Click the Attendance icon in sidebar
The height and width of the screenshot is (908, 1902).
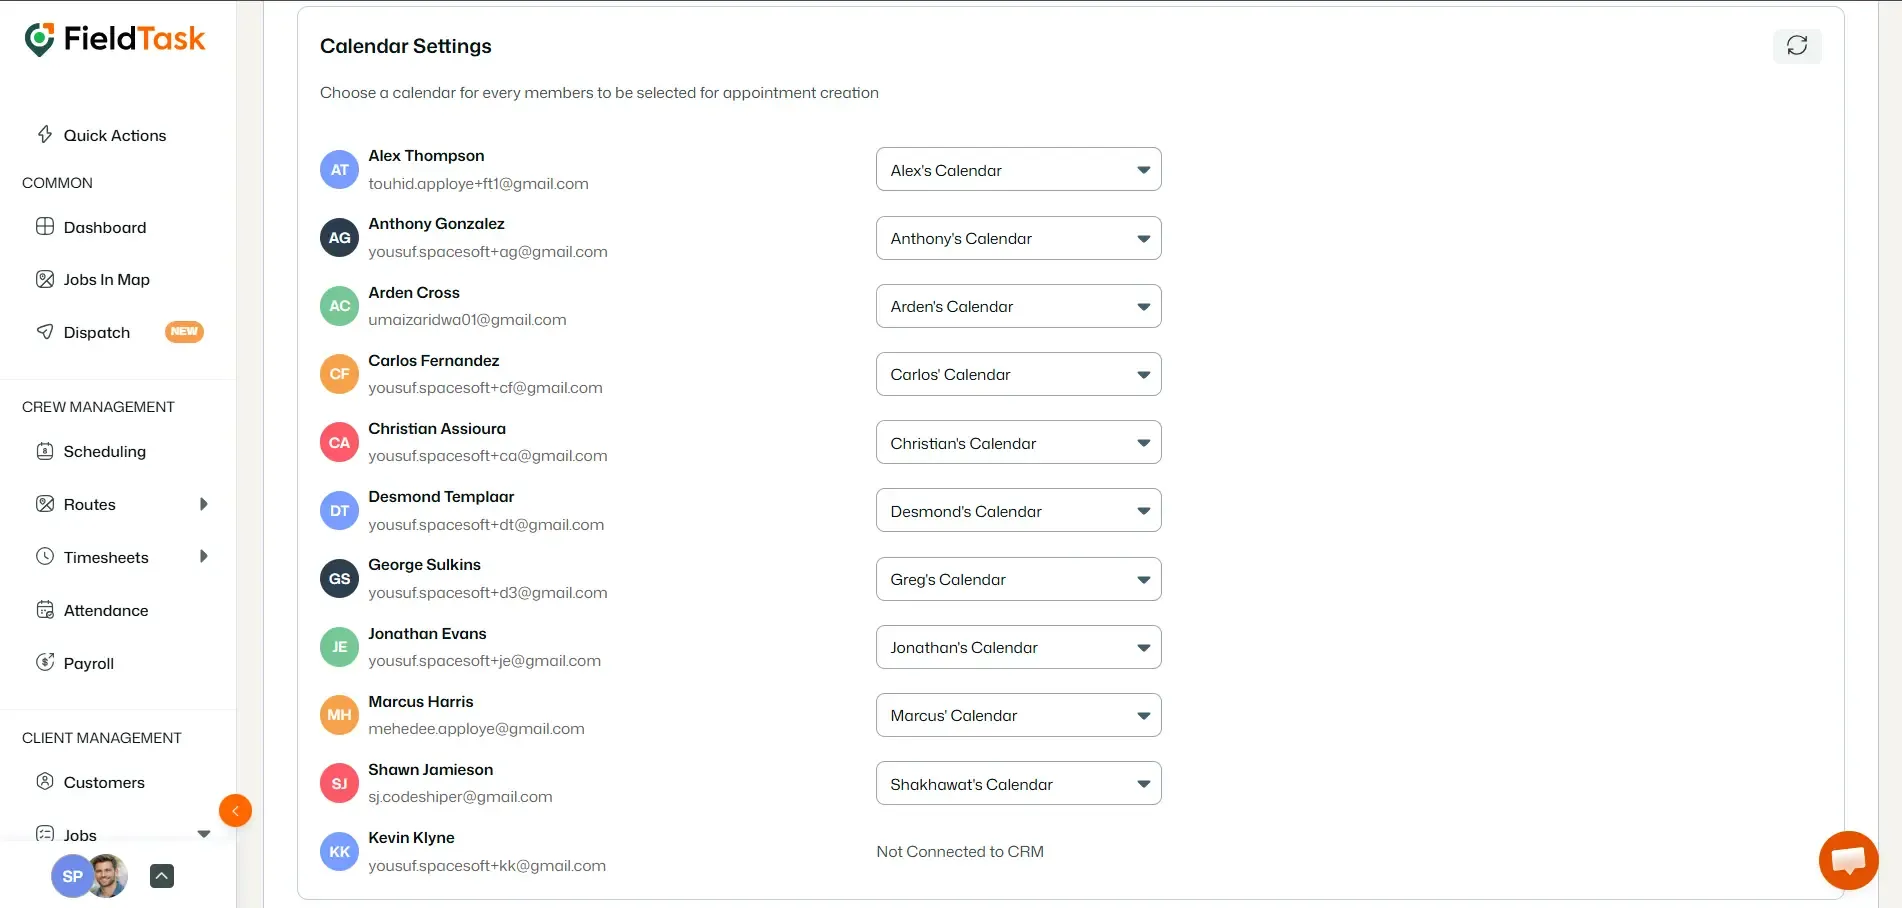click(x=45, y=610)
